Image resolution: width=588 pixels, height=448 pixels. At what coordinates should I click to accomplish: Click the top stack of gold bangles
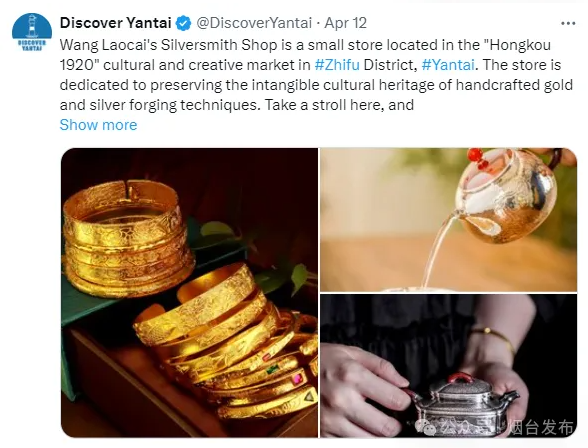tap(128, 238)
